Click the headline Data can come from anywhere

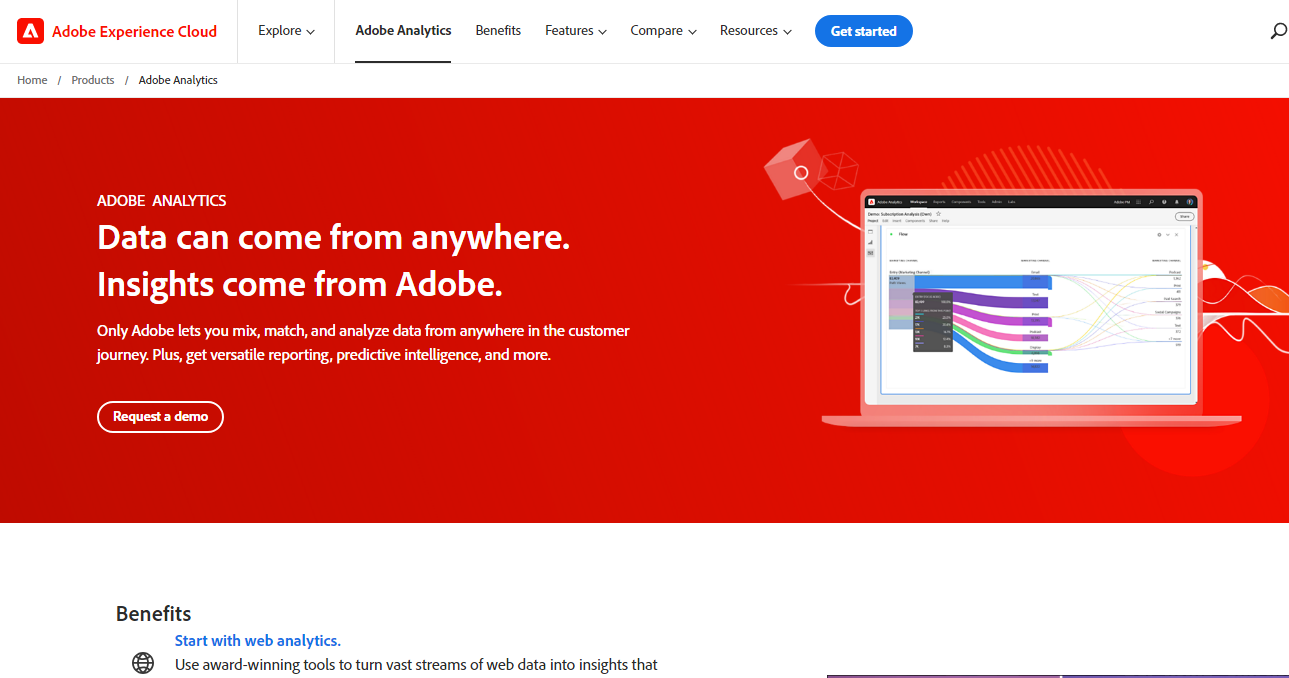(x=334, y=238)
